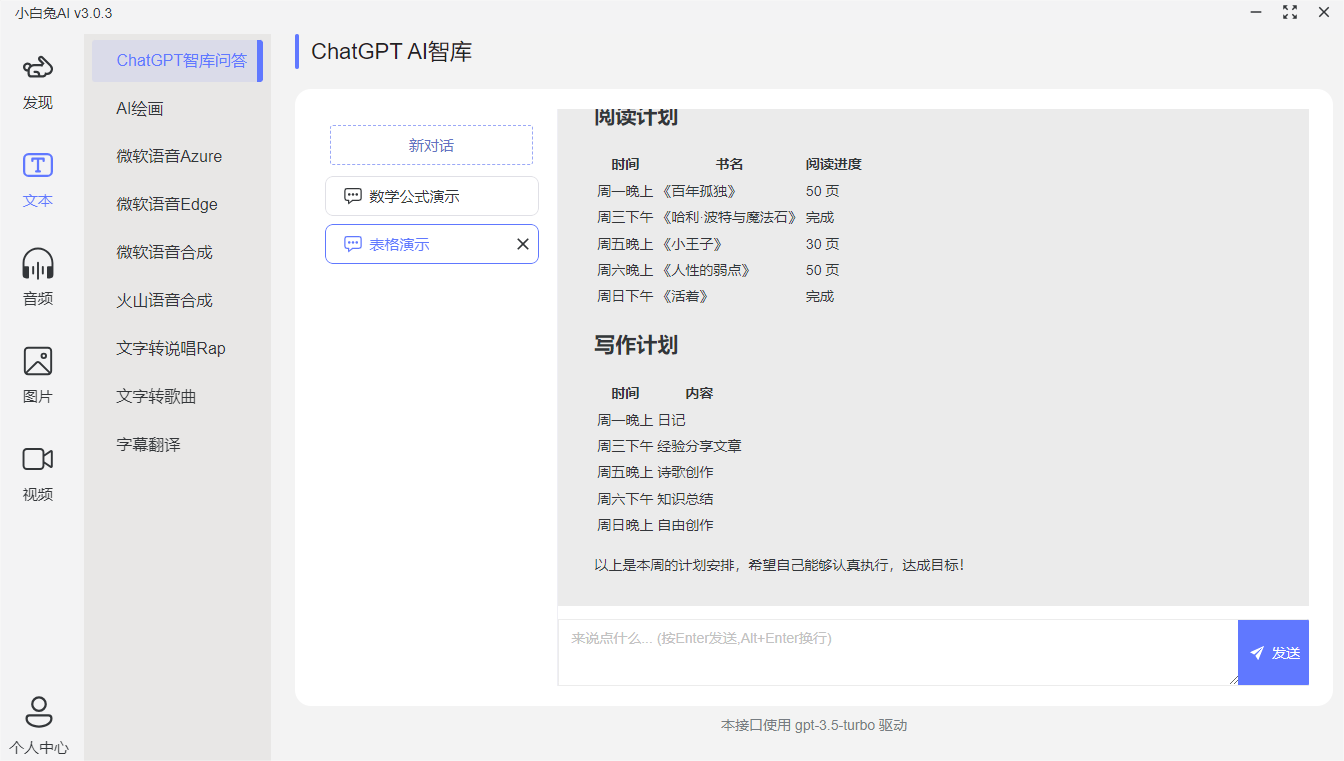
Task: Click the ChatGPT AI智库 page title
Action: [x=391, y=52]
